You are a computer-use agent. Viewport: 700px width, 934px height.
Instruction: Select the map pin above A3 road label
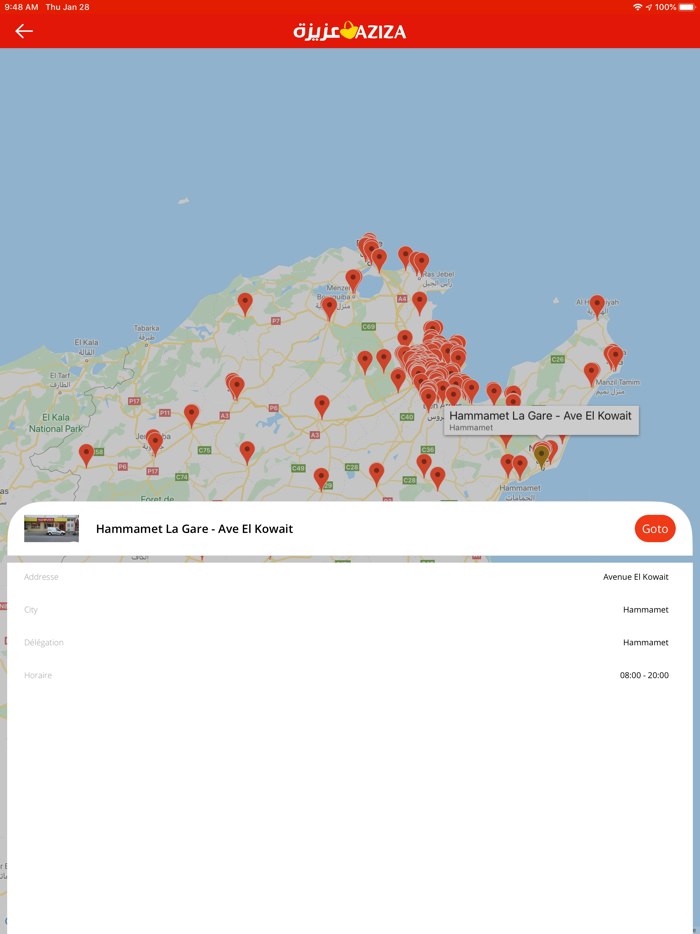coord(321,404)
